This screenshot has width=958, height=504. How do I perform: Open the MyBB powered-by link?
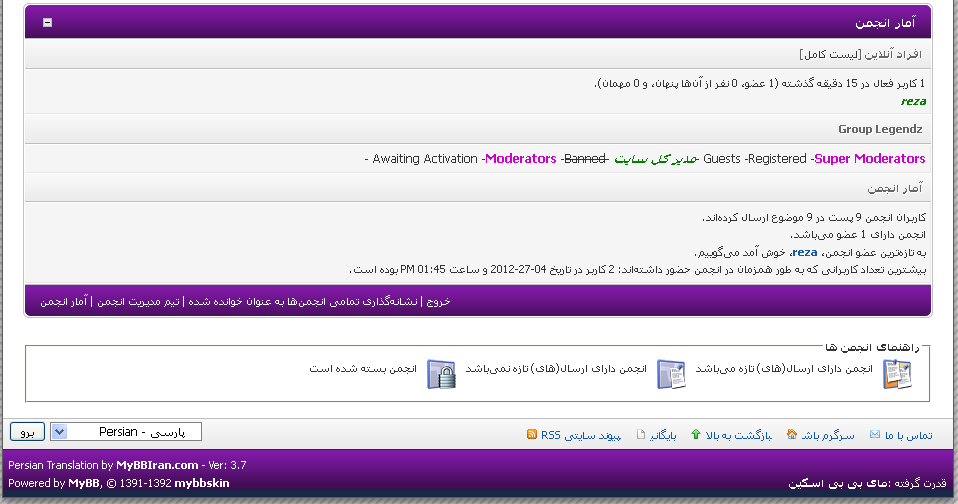(x=84, y=483)
